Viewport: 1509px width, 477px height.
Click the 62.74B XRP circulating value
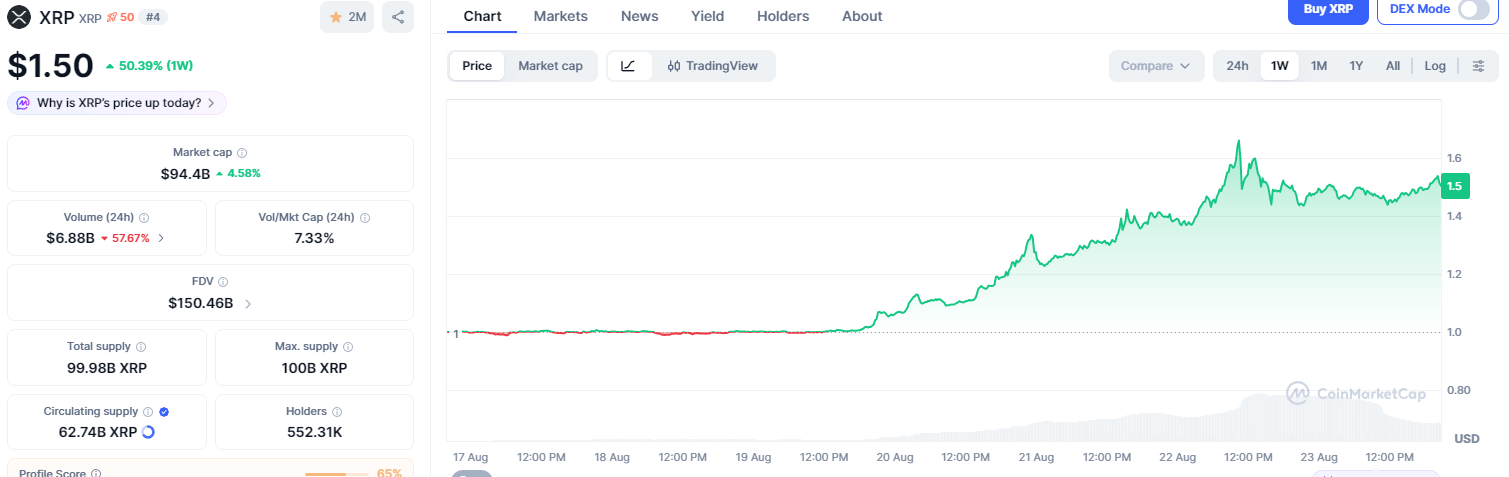(97, 432)
